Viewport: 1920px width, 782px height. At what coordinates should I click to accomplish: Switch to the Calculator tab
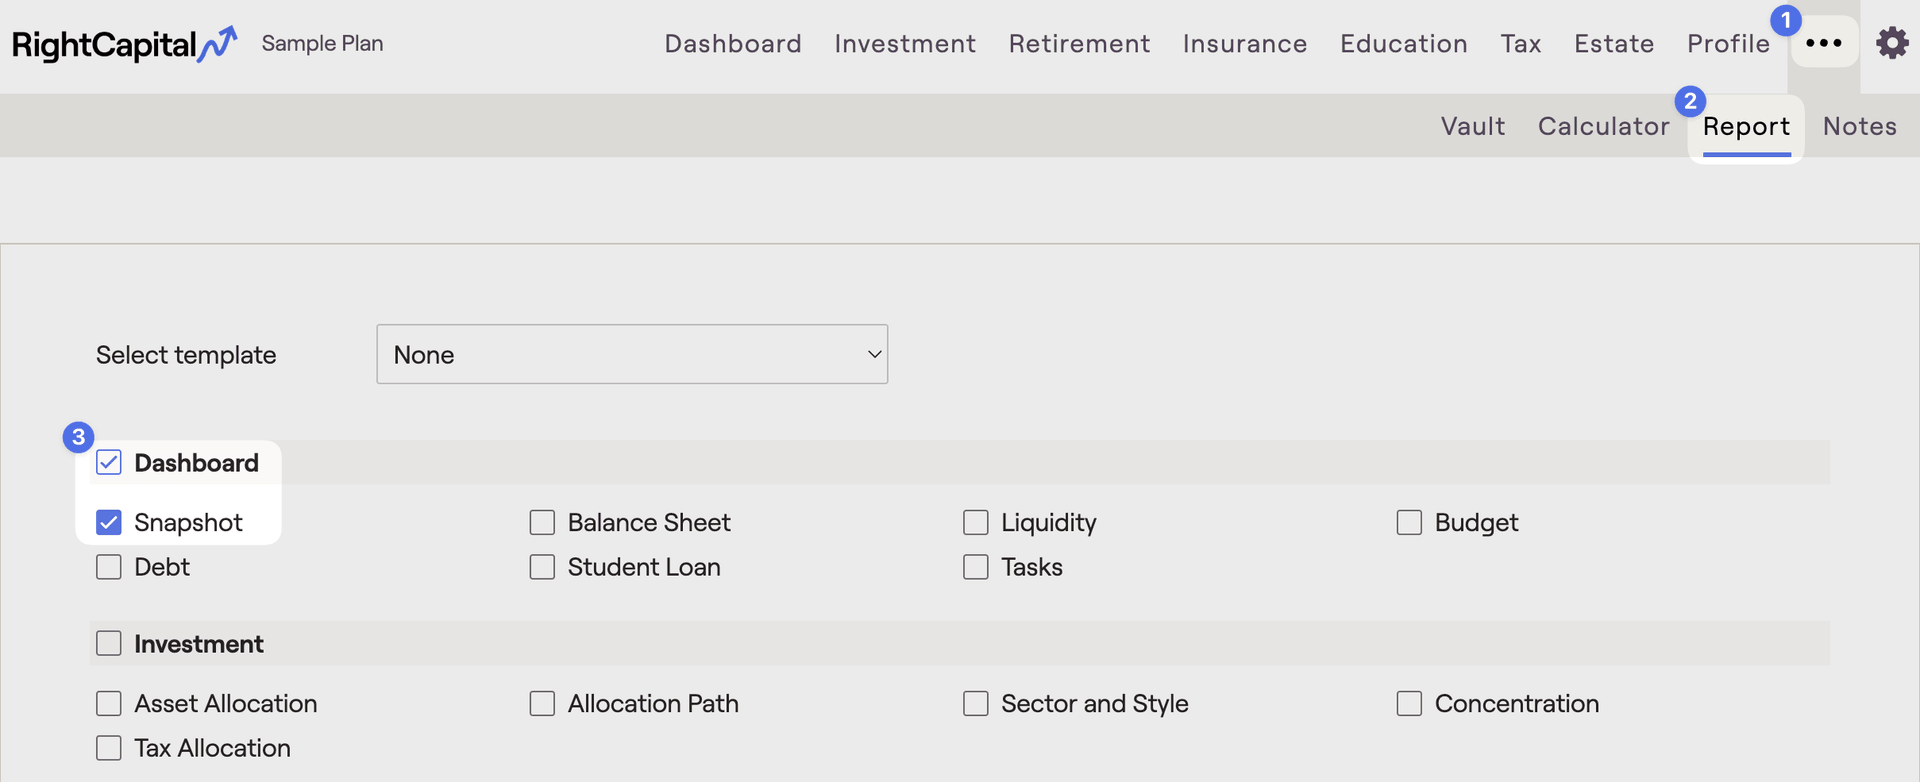[1604, 126]
